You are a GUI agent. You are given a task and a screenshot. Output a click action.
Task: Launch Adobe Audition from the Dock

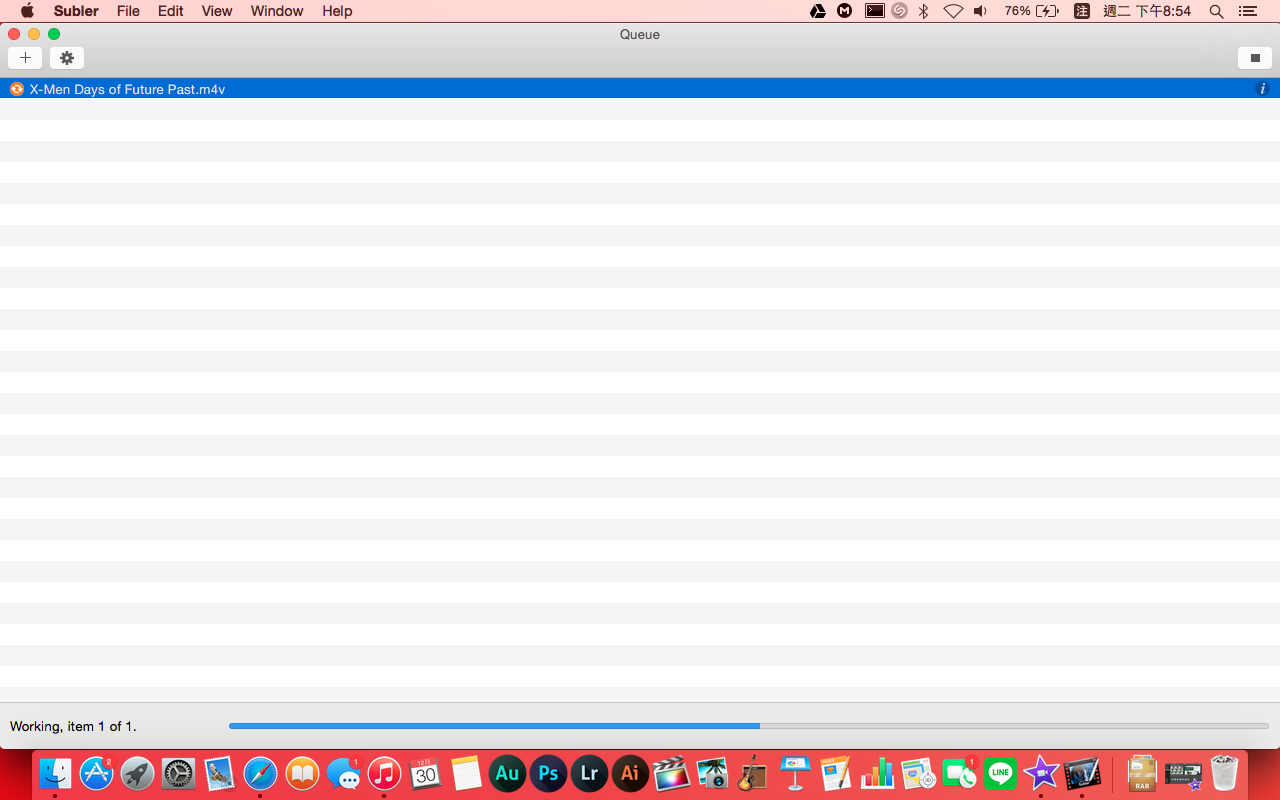point(507,773)
